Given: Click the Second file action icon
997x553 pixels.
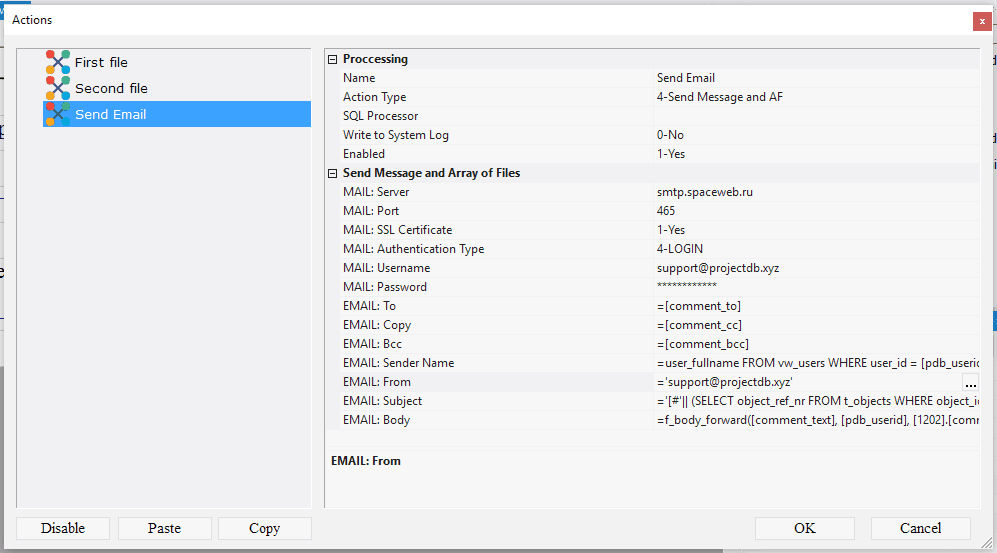Looking at the screenshot, I should coord(58,88).
